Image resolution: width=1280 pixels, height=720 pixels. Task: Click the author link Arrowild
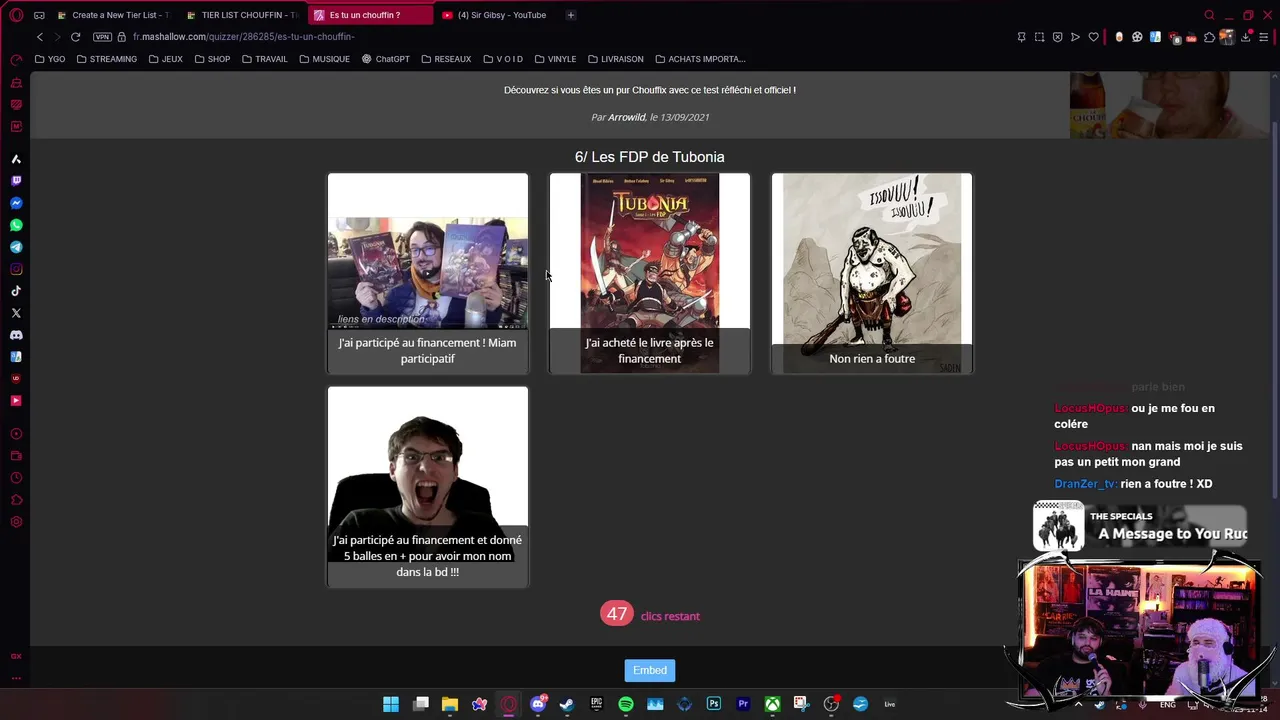[627, 117]
